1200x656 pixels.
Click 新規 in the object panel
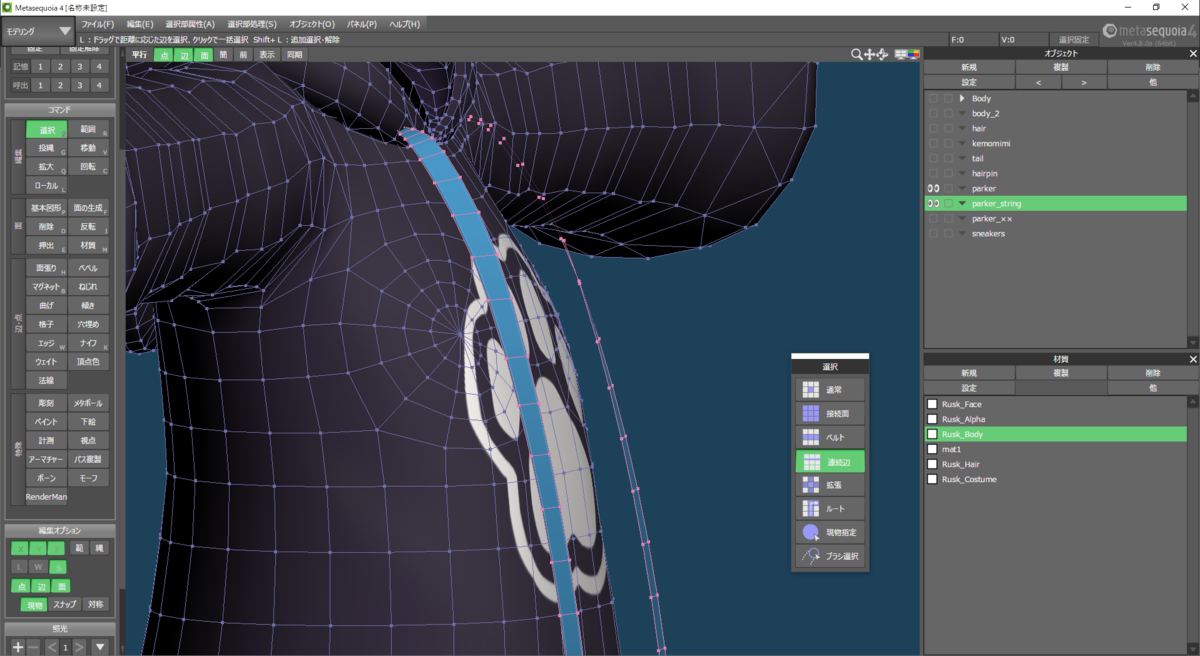[968, 67]
